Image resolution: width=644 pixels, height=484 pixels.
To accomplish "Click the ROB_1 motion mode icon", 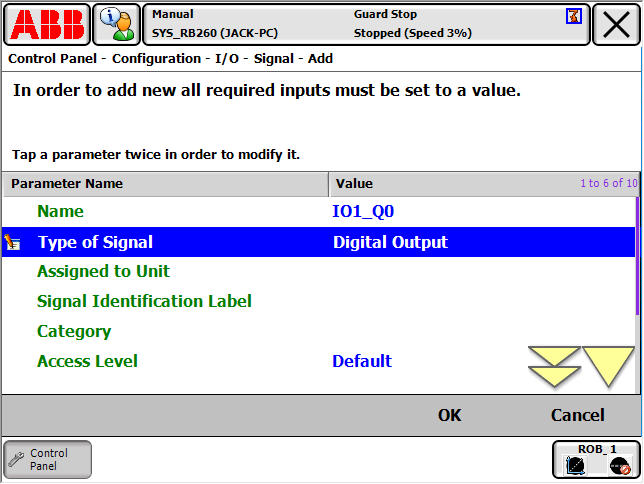I will pyautogui.click(x=619, y=466).
